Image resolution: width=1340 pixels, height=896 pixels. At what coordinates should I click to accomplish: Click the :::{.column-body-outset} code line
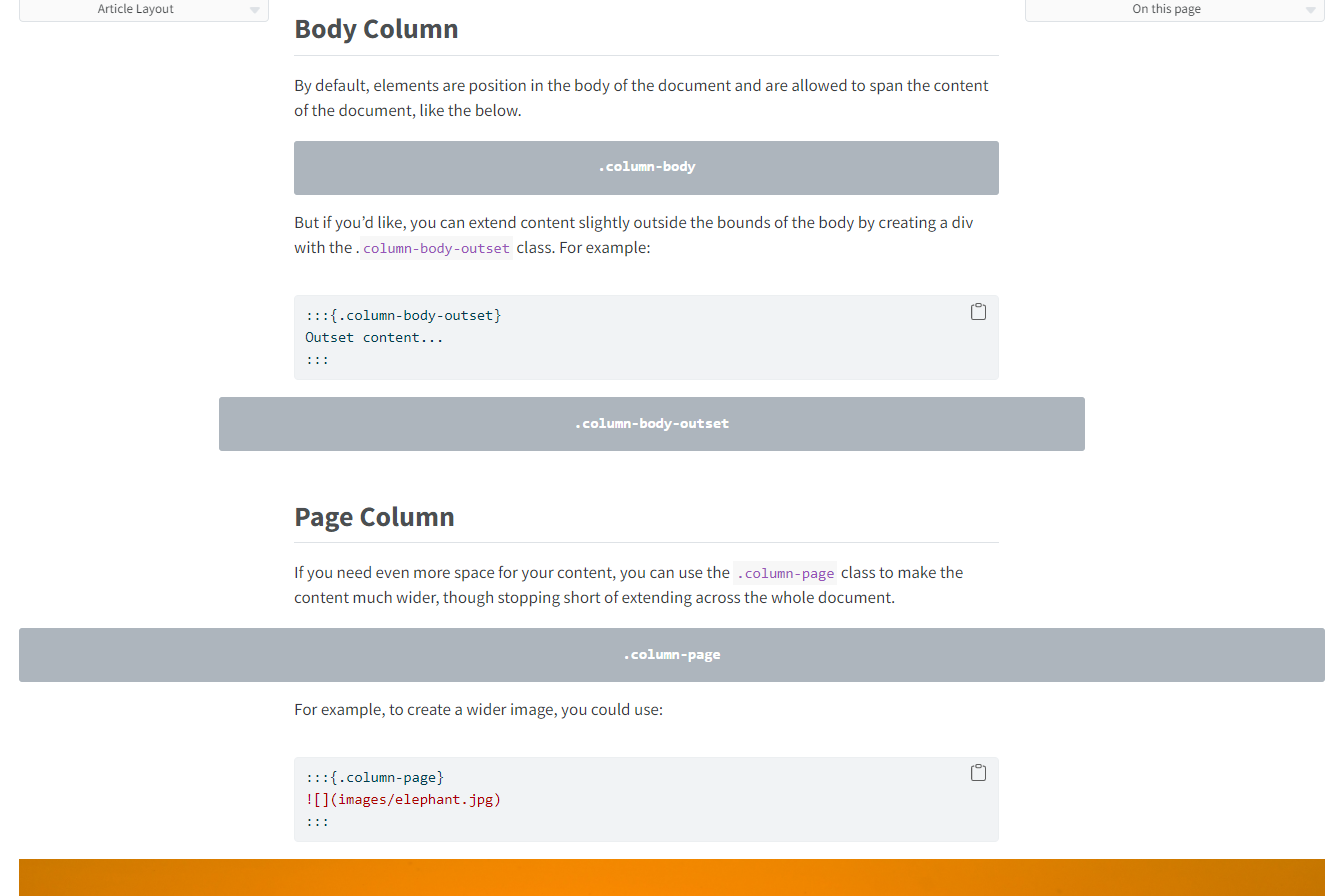(x=403, y=316)
